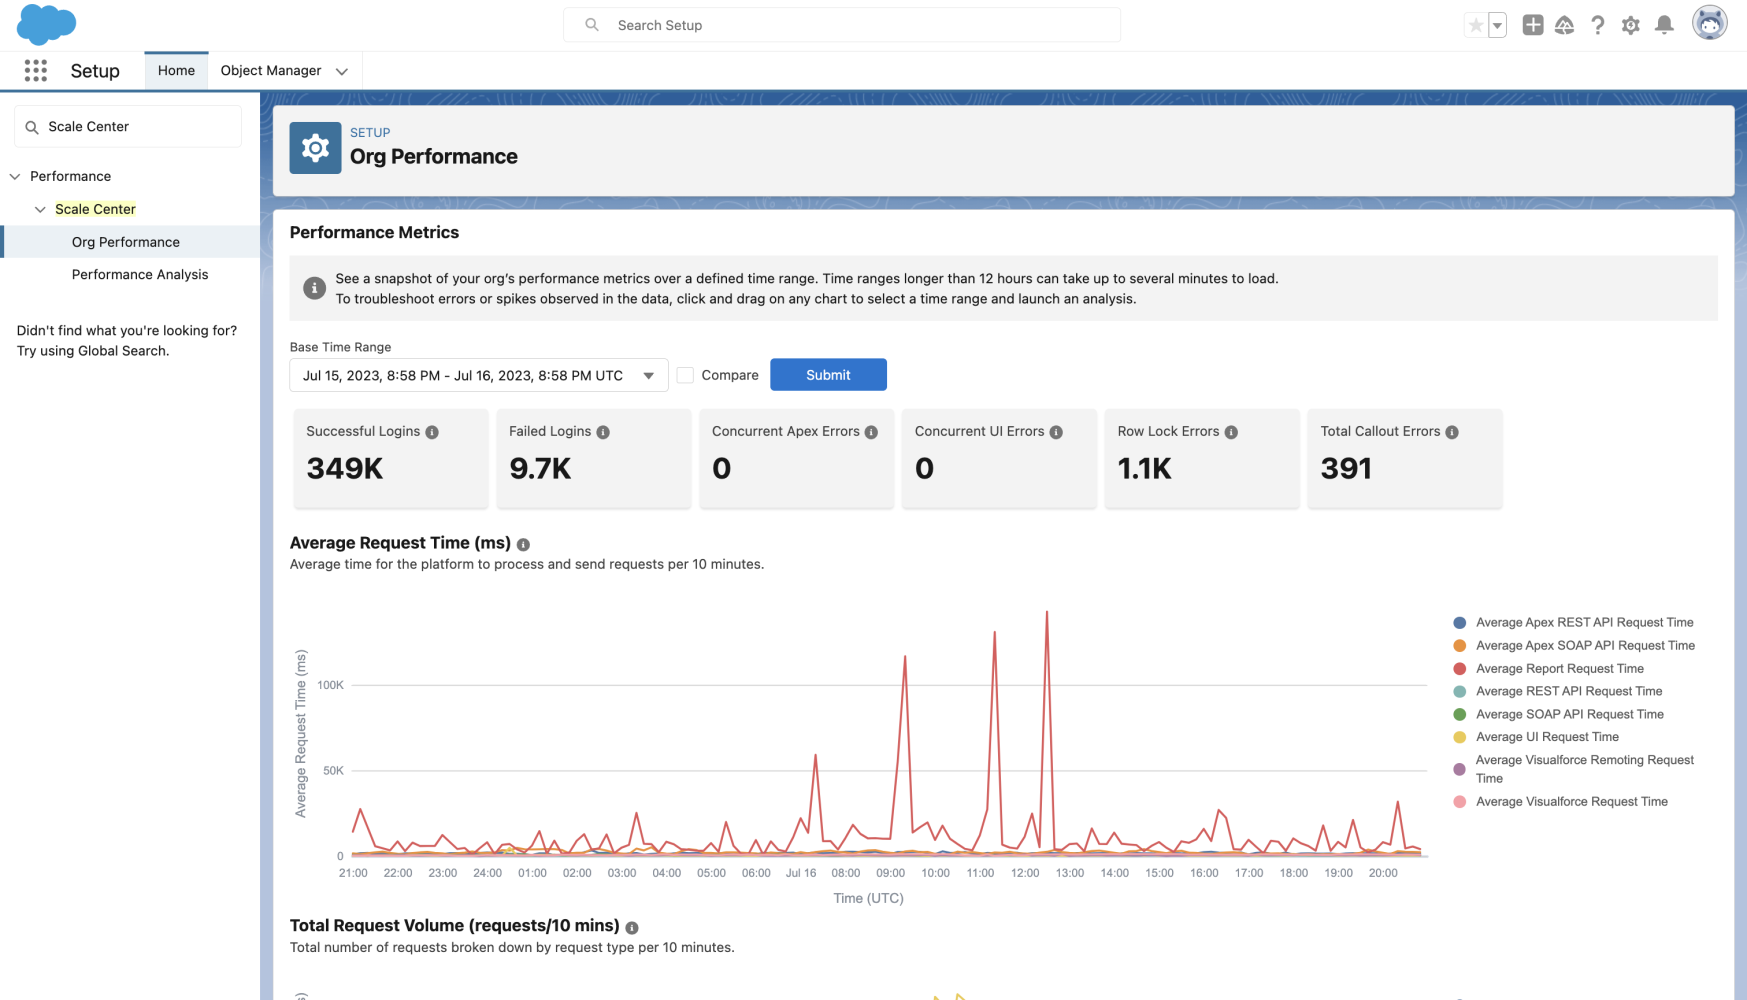Toggle Average SOAP API Request Time legend
Viewport: 1747px width, 1000px height.
click(x=1558, y=714)
